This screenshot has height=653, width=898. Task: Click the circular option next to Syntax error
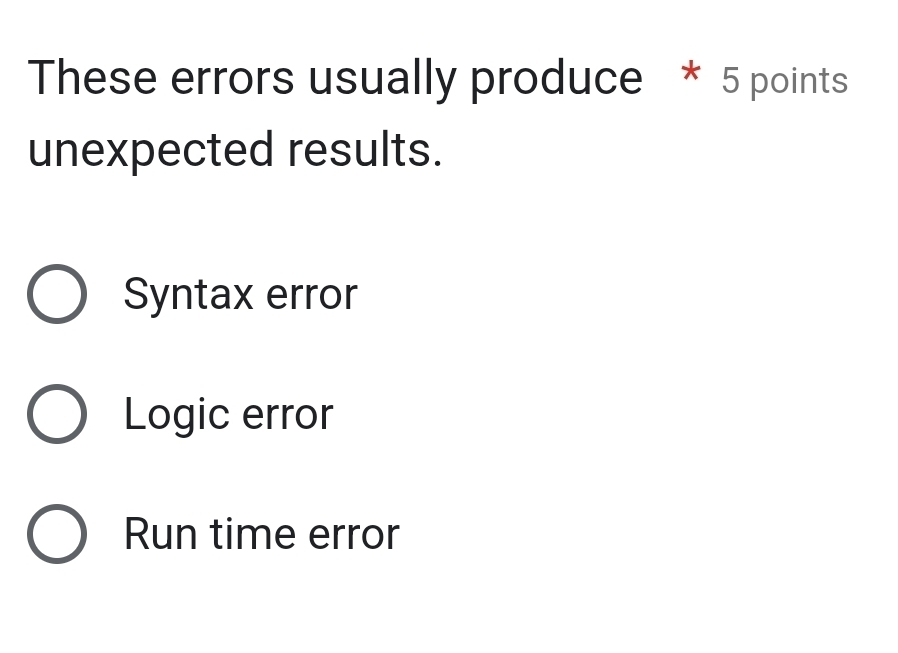click(x=57, y=293)
